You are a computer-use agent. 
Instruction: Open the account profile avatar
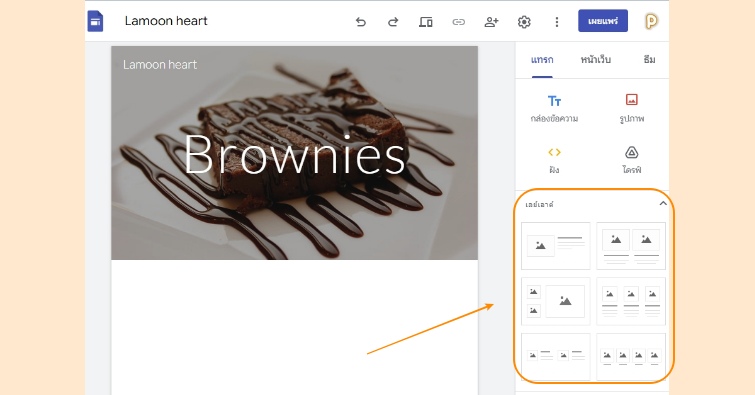click(651, 21)
